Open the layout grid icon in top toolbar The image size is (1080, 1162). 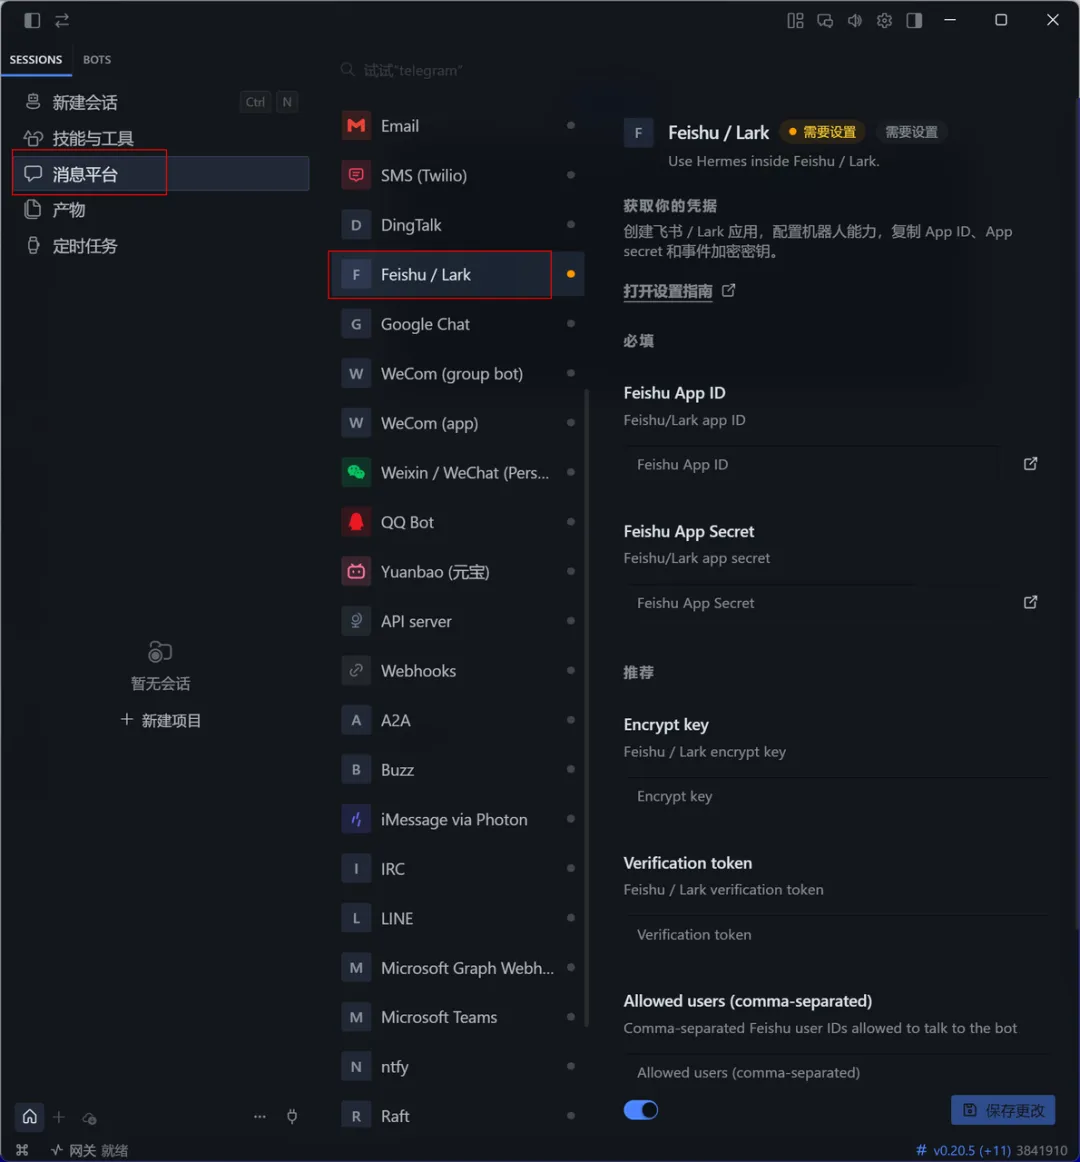(795, 21)
